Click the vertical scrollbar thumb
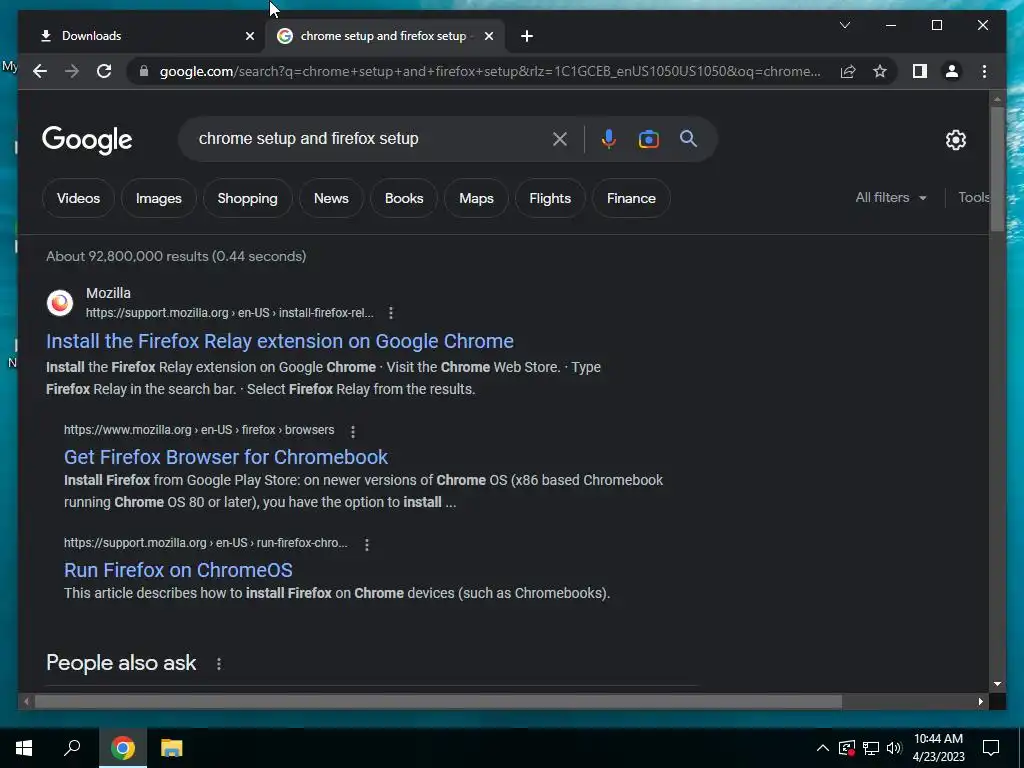The width and height of the screenshot is (1024, 768). [x=997, y=169]
